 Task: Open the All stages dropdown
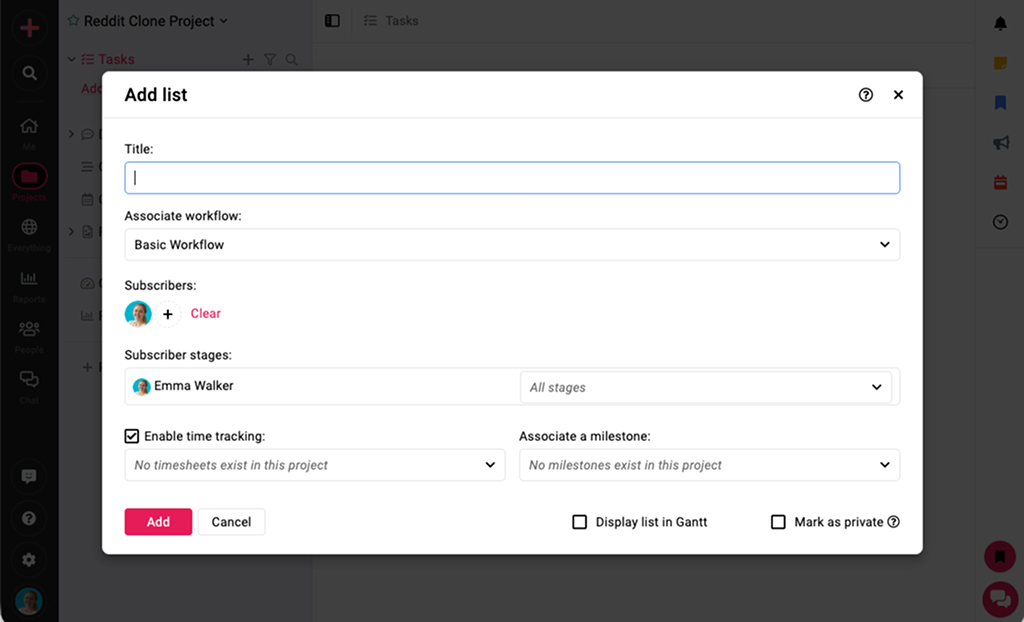pyautogui.click(x=706, y=387)
